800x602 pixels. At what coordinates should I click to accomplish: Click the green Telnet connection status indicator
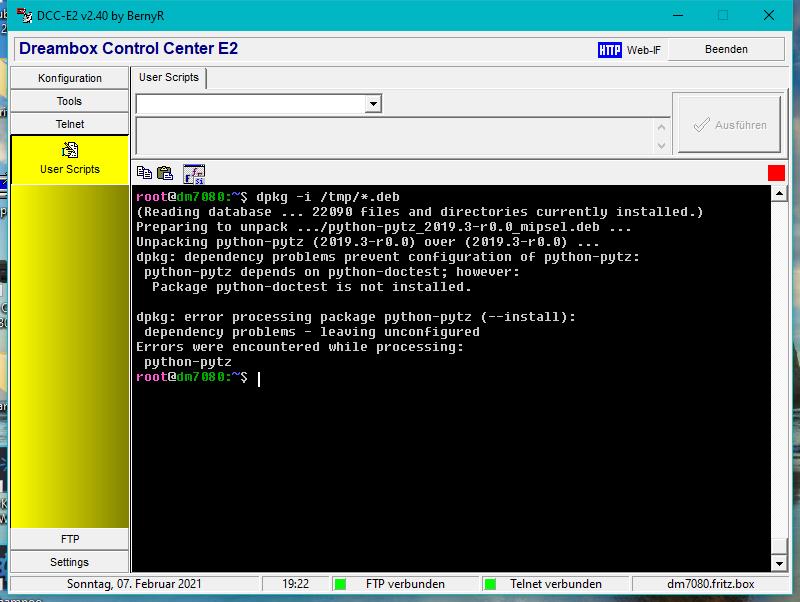click(490, 584)
